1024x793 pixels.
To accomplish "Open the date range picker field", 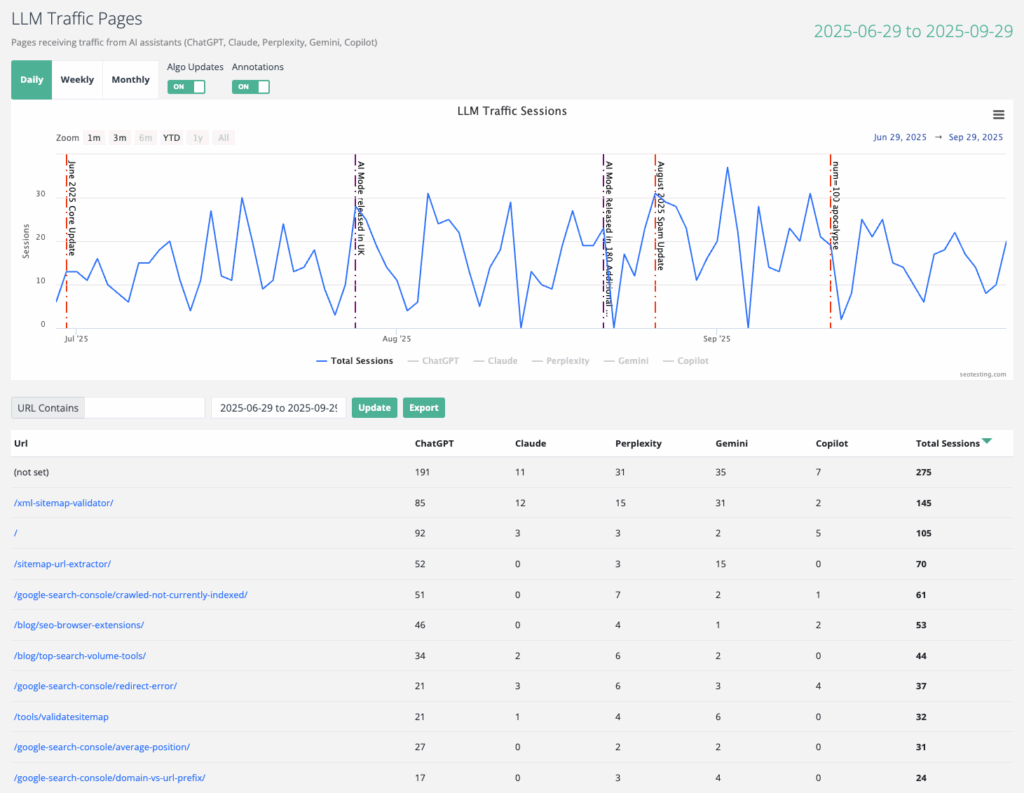I will pos(278,408).
